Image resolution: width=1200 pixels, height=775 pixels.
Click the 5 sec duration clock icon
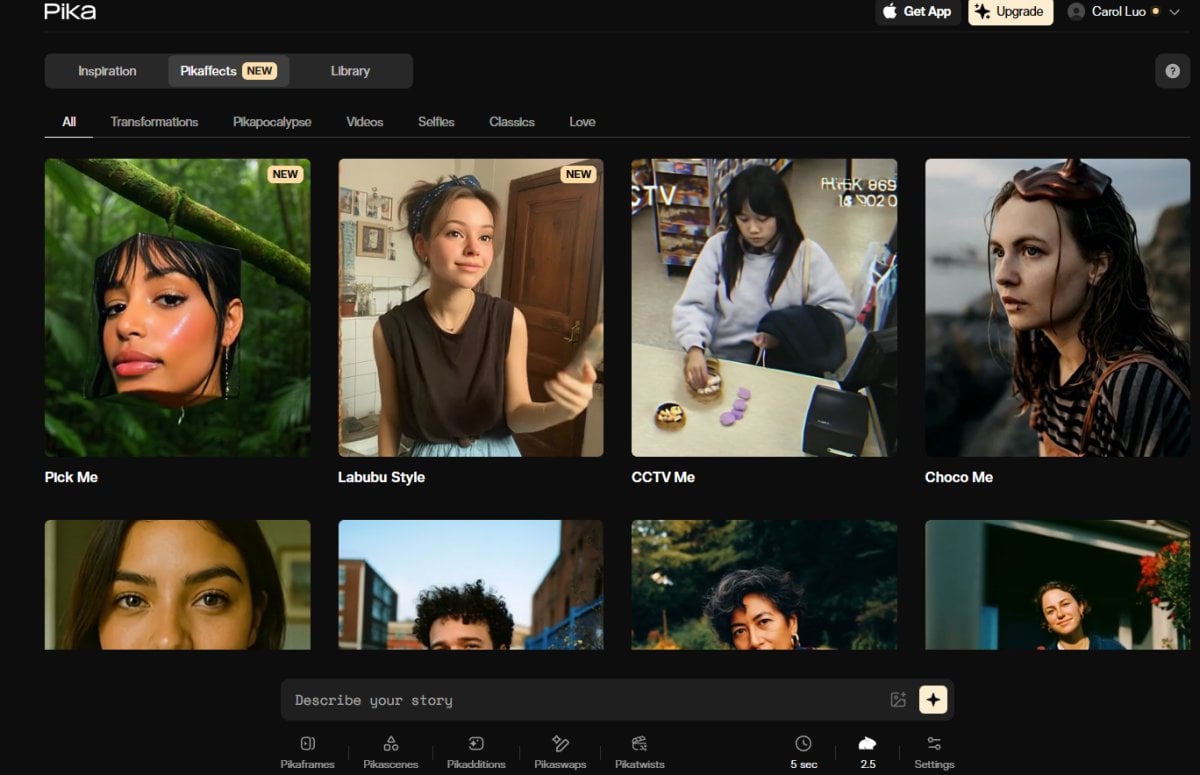tap(803, 744)
